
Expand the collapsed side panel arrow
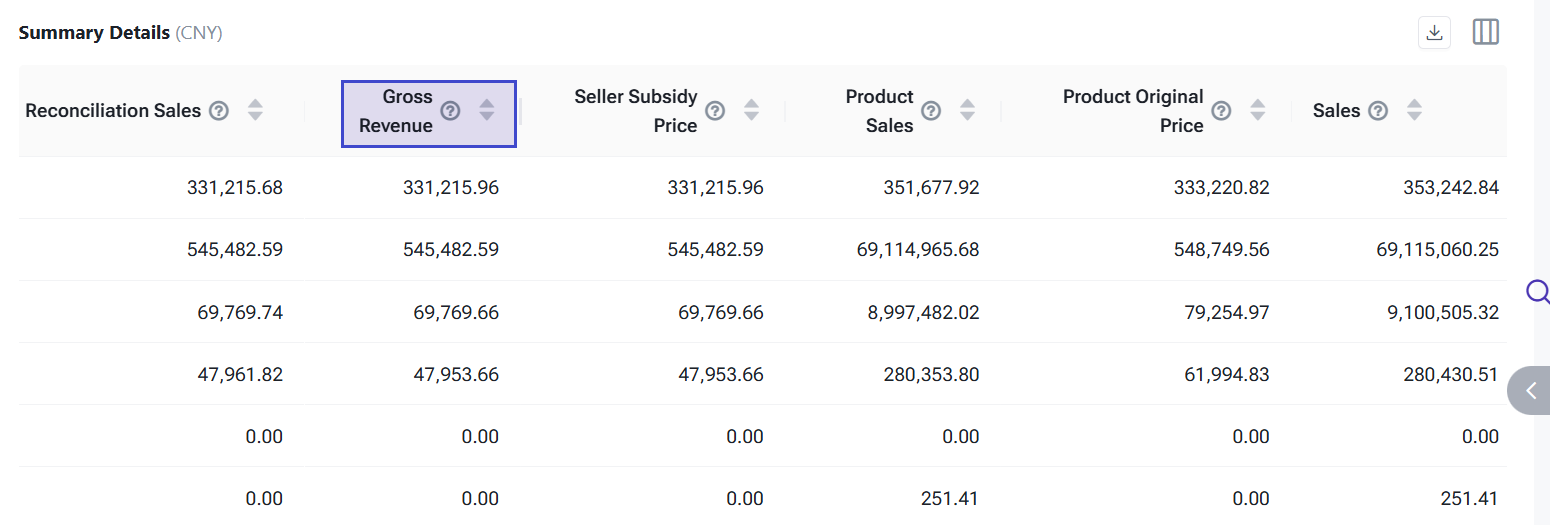click(x=1530, y=390)
